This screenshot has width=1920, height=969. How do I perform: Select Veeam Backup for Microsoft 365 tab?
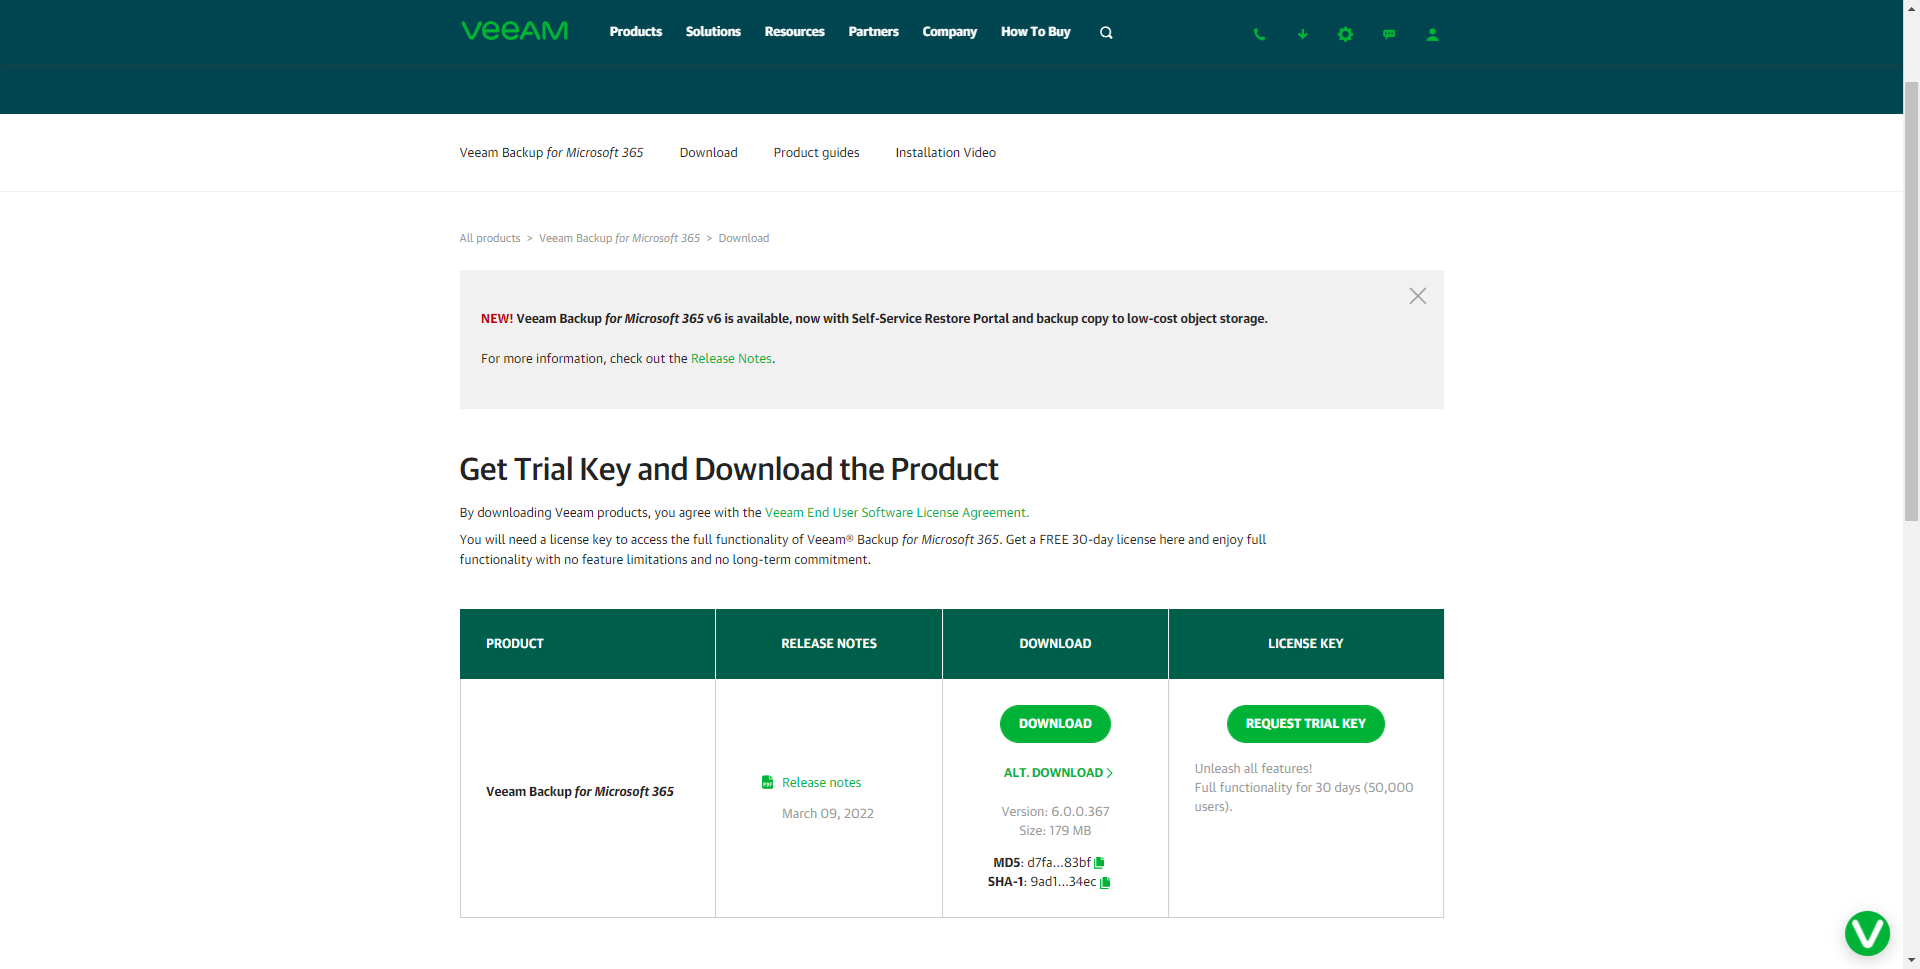point(551,153)
